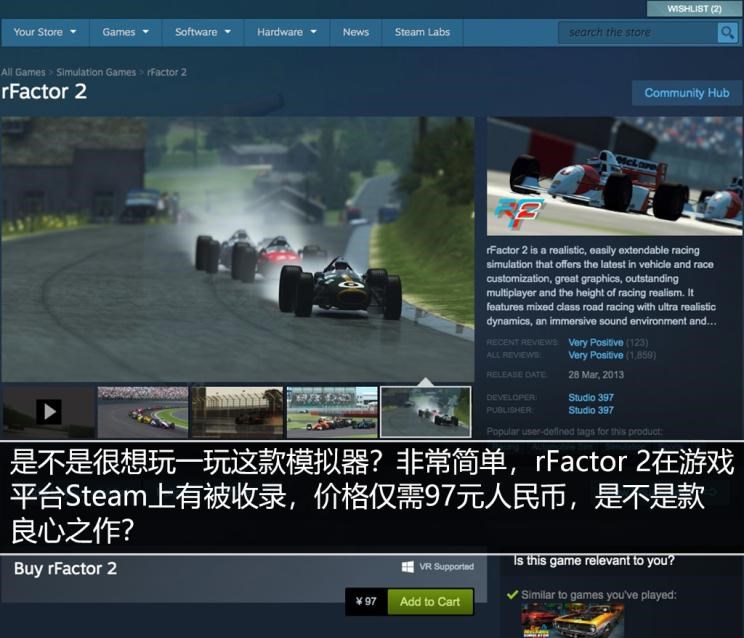Open developer Studio 397 link

pos(591,398)
